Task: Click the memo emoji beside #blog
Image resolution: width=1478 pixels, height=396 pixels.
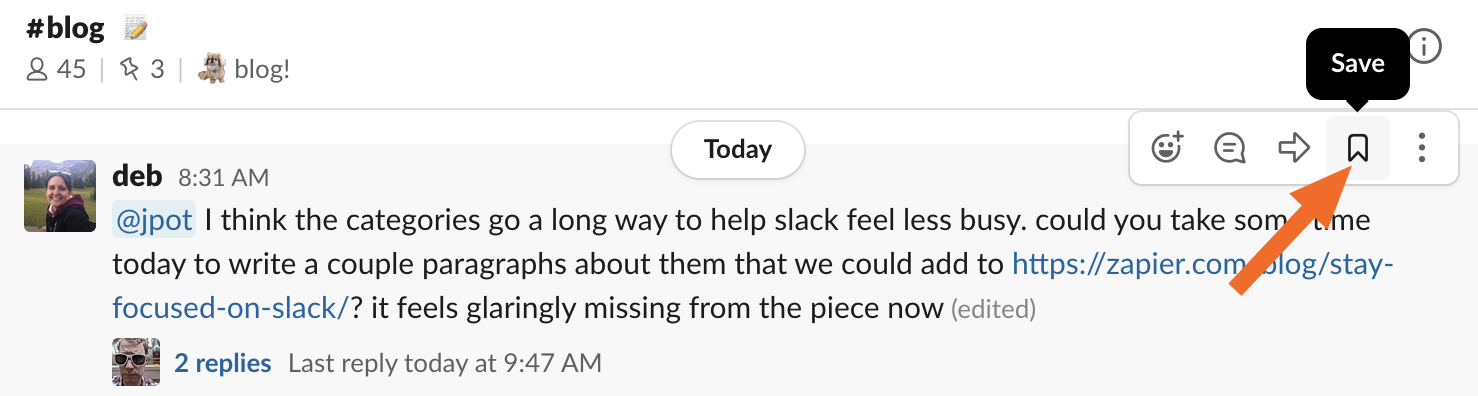Action: (136, 30)
